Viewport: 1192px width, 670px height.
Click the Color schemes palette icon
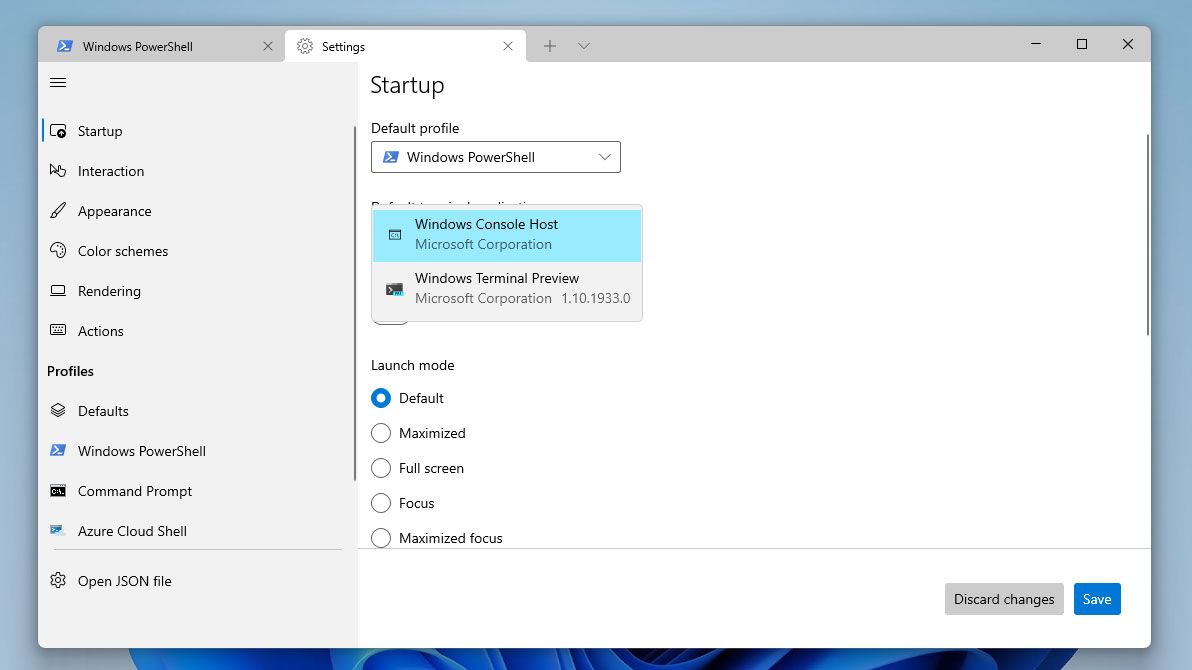click(x=57, y=251)
